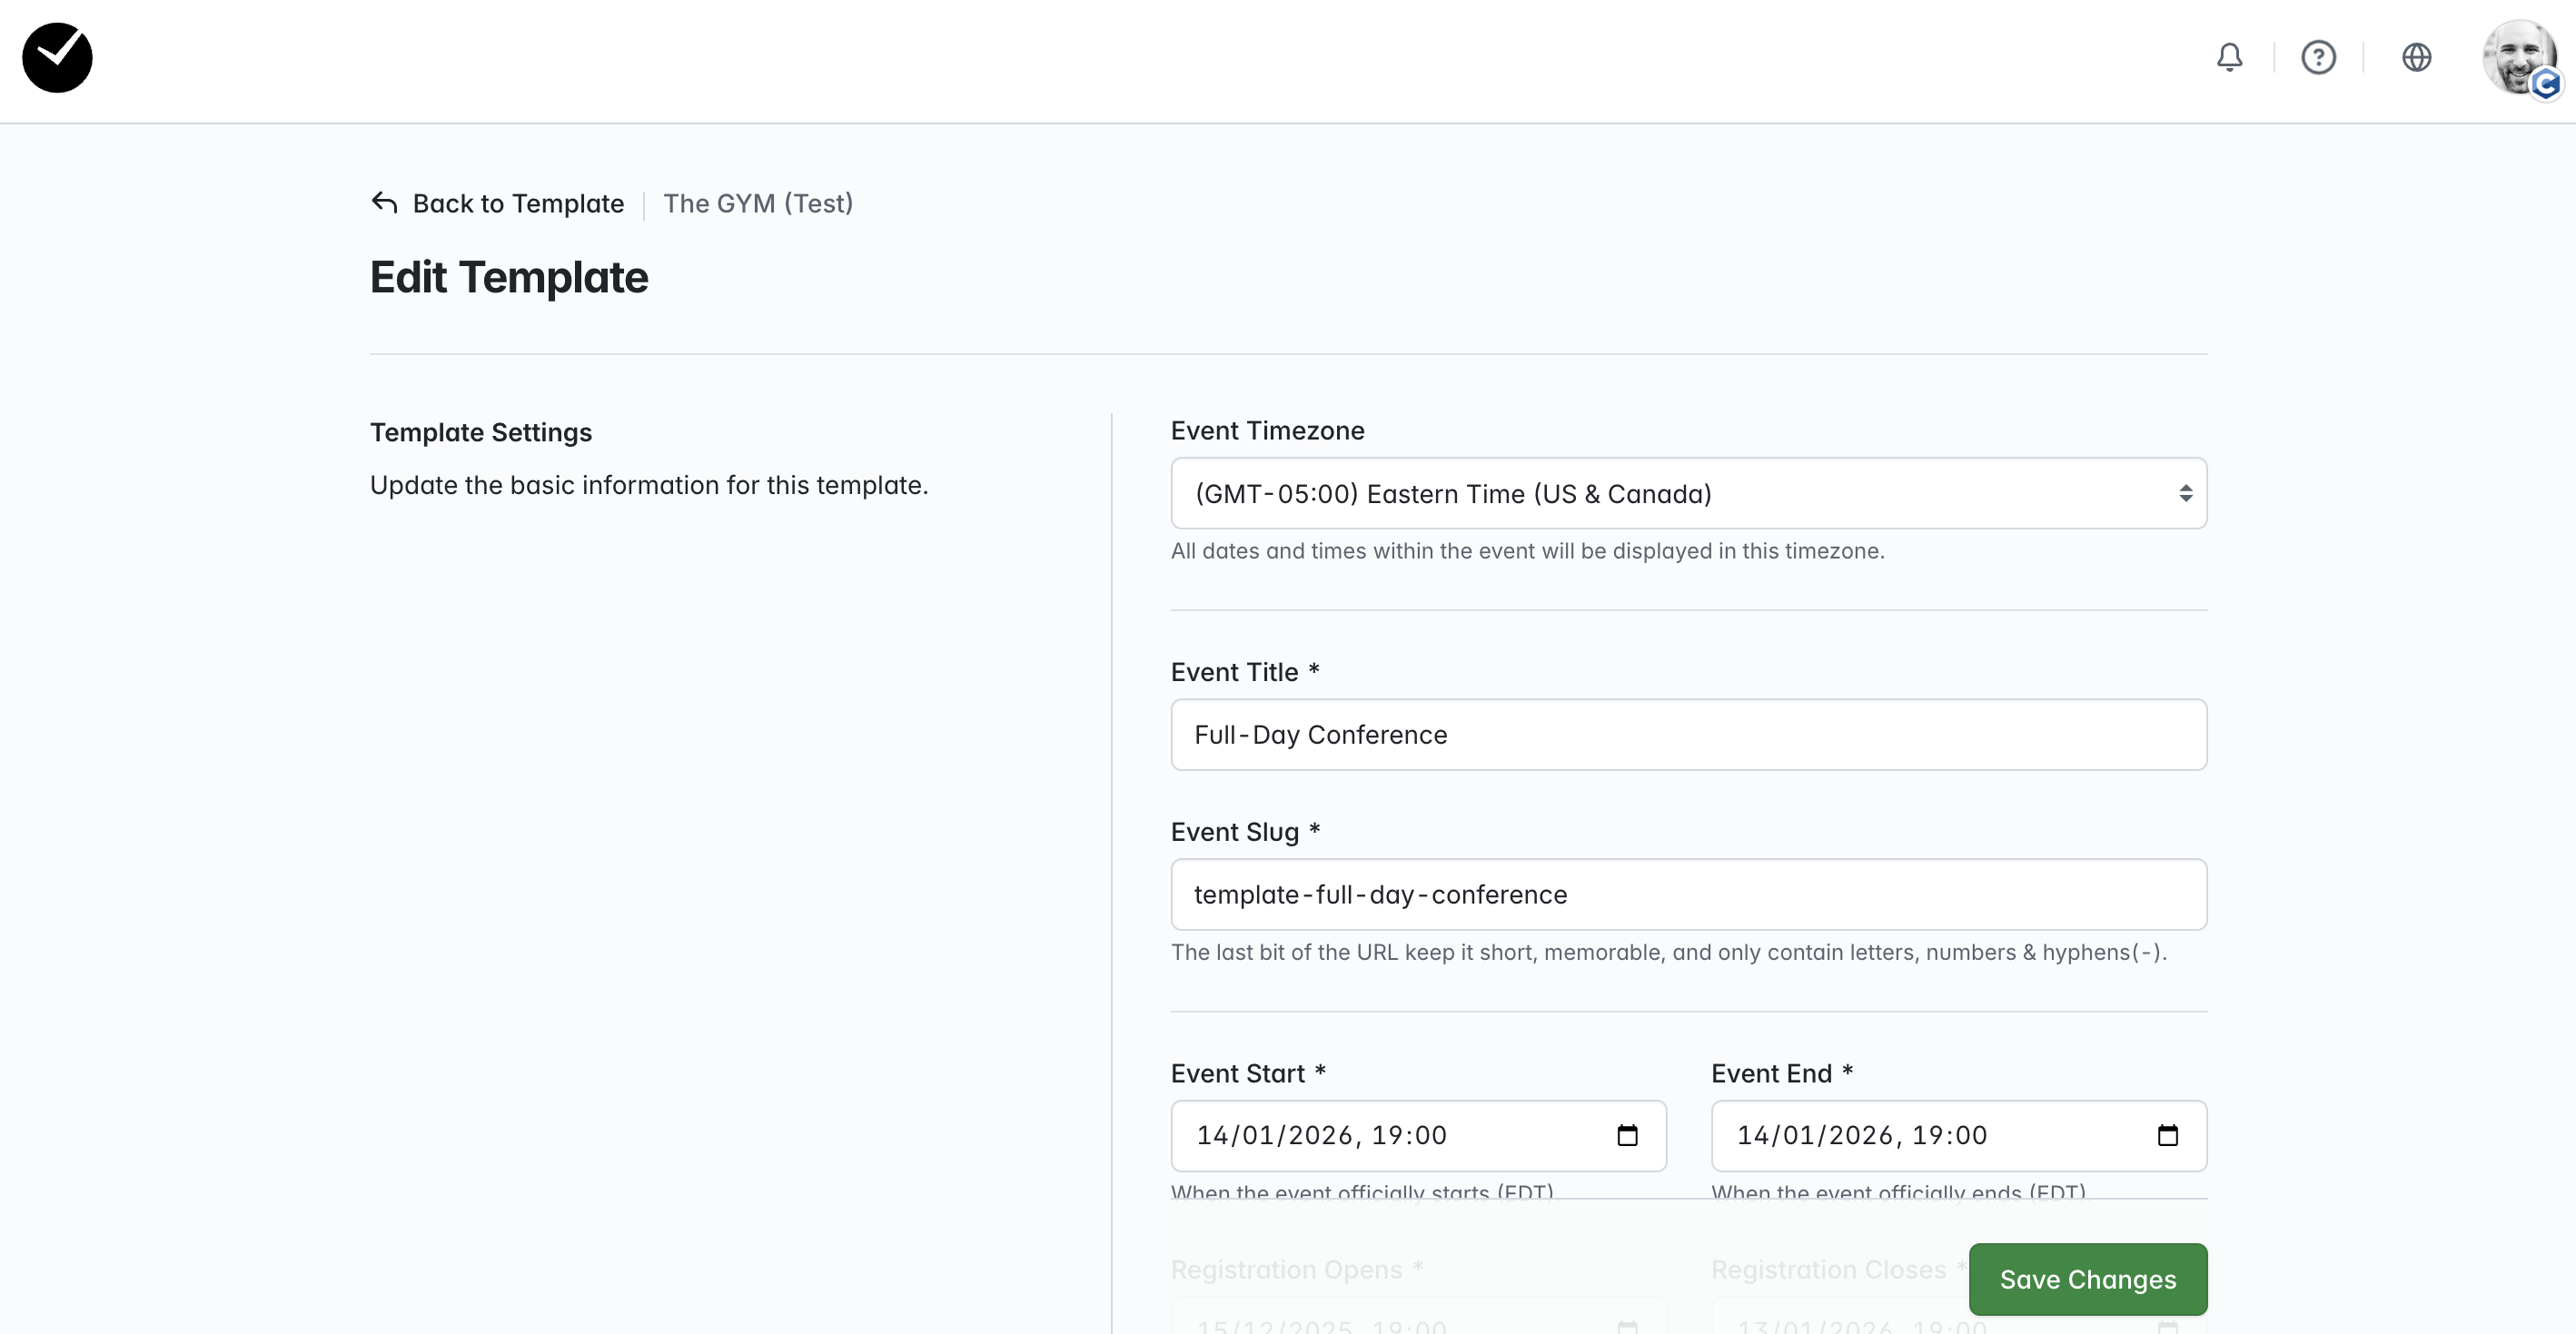Click the Event Start date field

1418,1135
